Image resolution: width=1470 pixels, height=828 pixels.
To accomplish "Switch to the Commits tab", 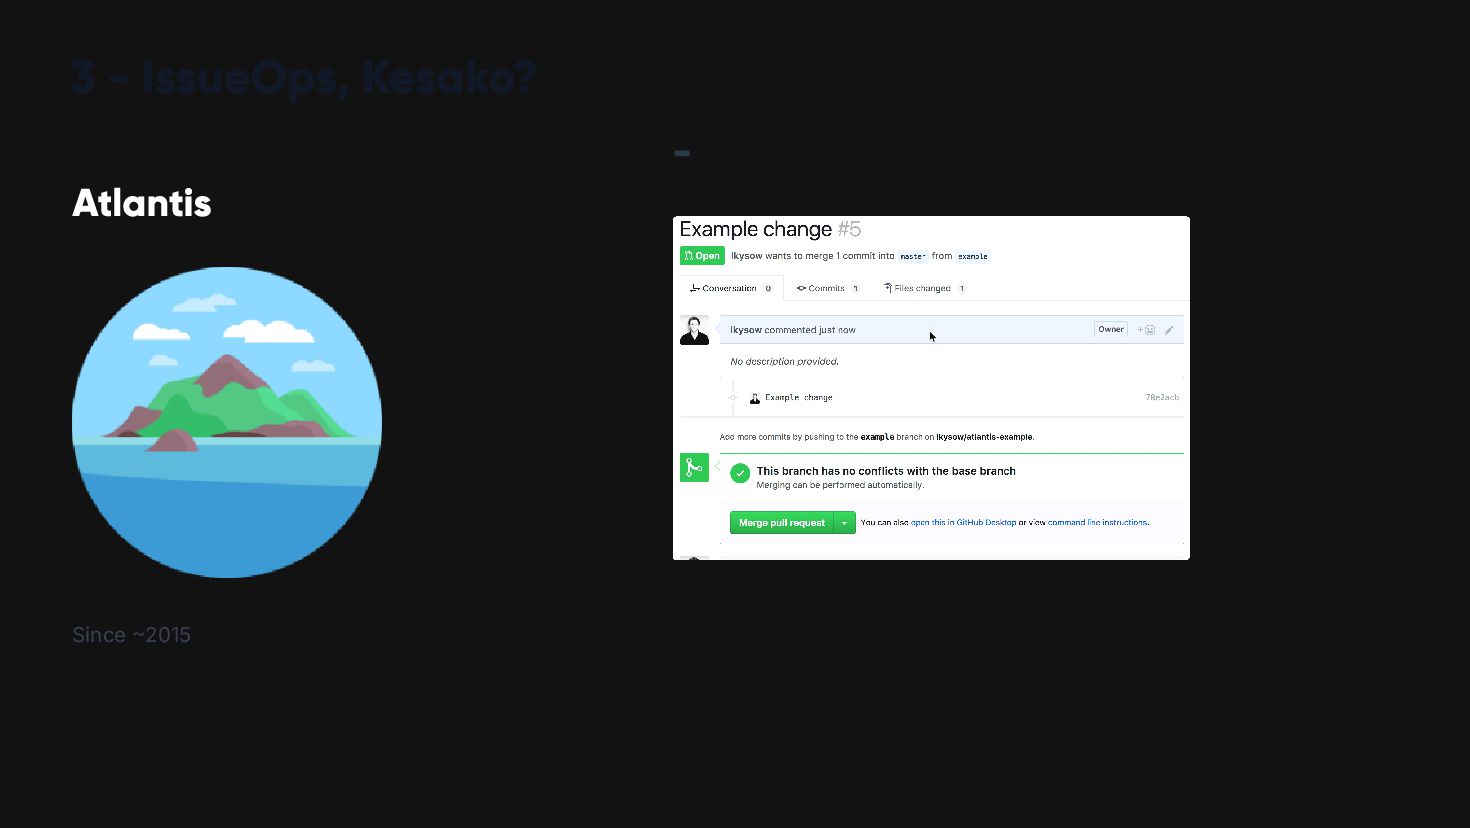I will pos(828,288).
